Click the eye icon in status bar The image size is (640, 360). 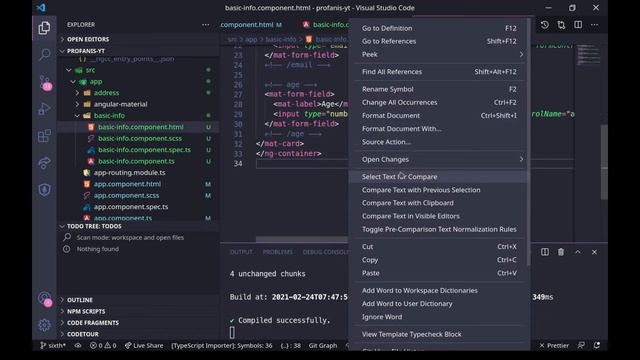[x=78, y=345]
